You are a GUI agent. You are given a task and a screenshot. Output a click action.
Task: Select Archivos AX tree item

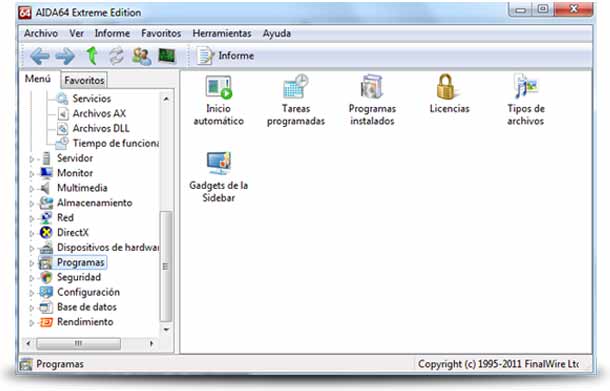(x=99, y=113)
